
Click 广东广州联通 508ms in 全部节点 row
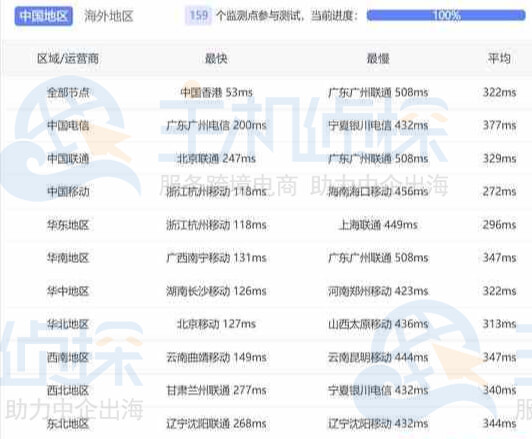[x=378, y=92]
